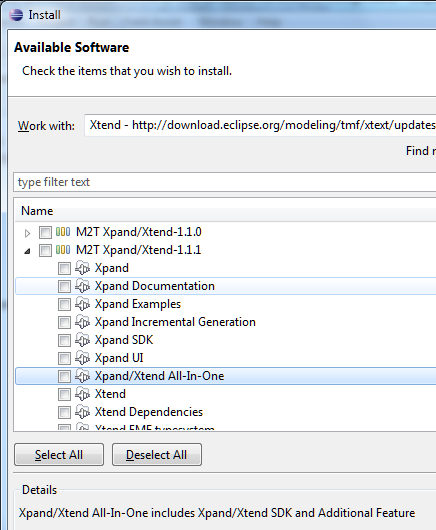
Task: Select the Xtend Dependencies label
Action: (149, 412)
